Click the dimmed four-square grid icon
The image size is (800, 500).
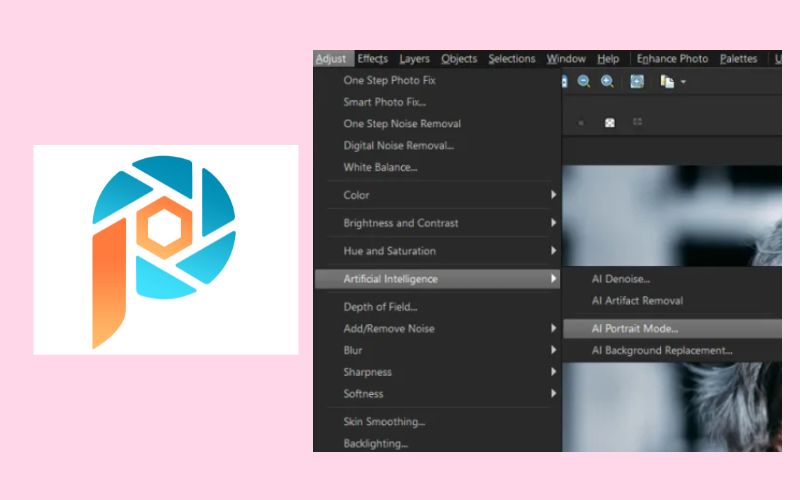637,121
